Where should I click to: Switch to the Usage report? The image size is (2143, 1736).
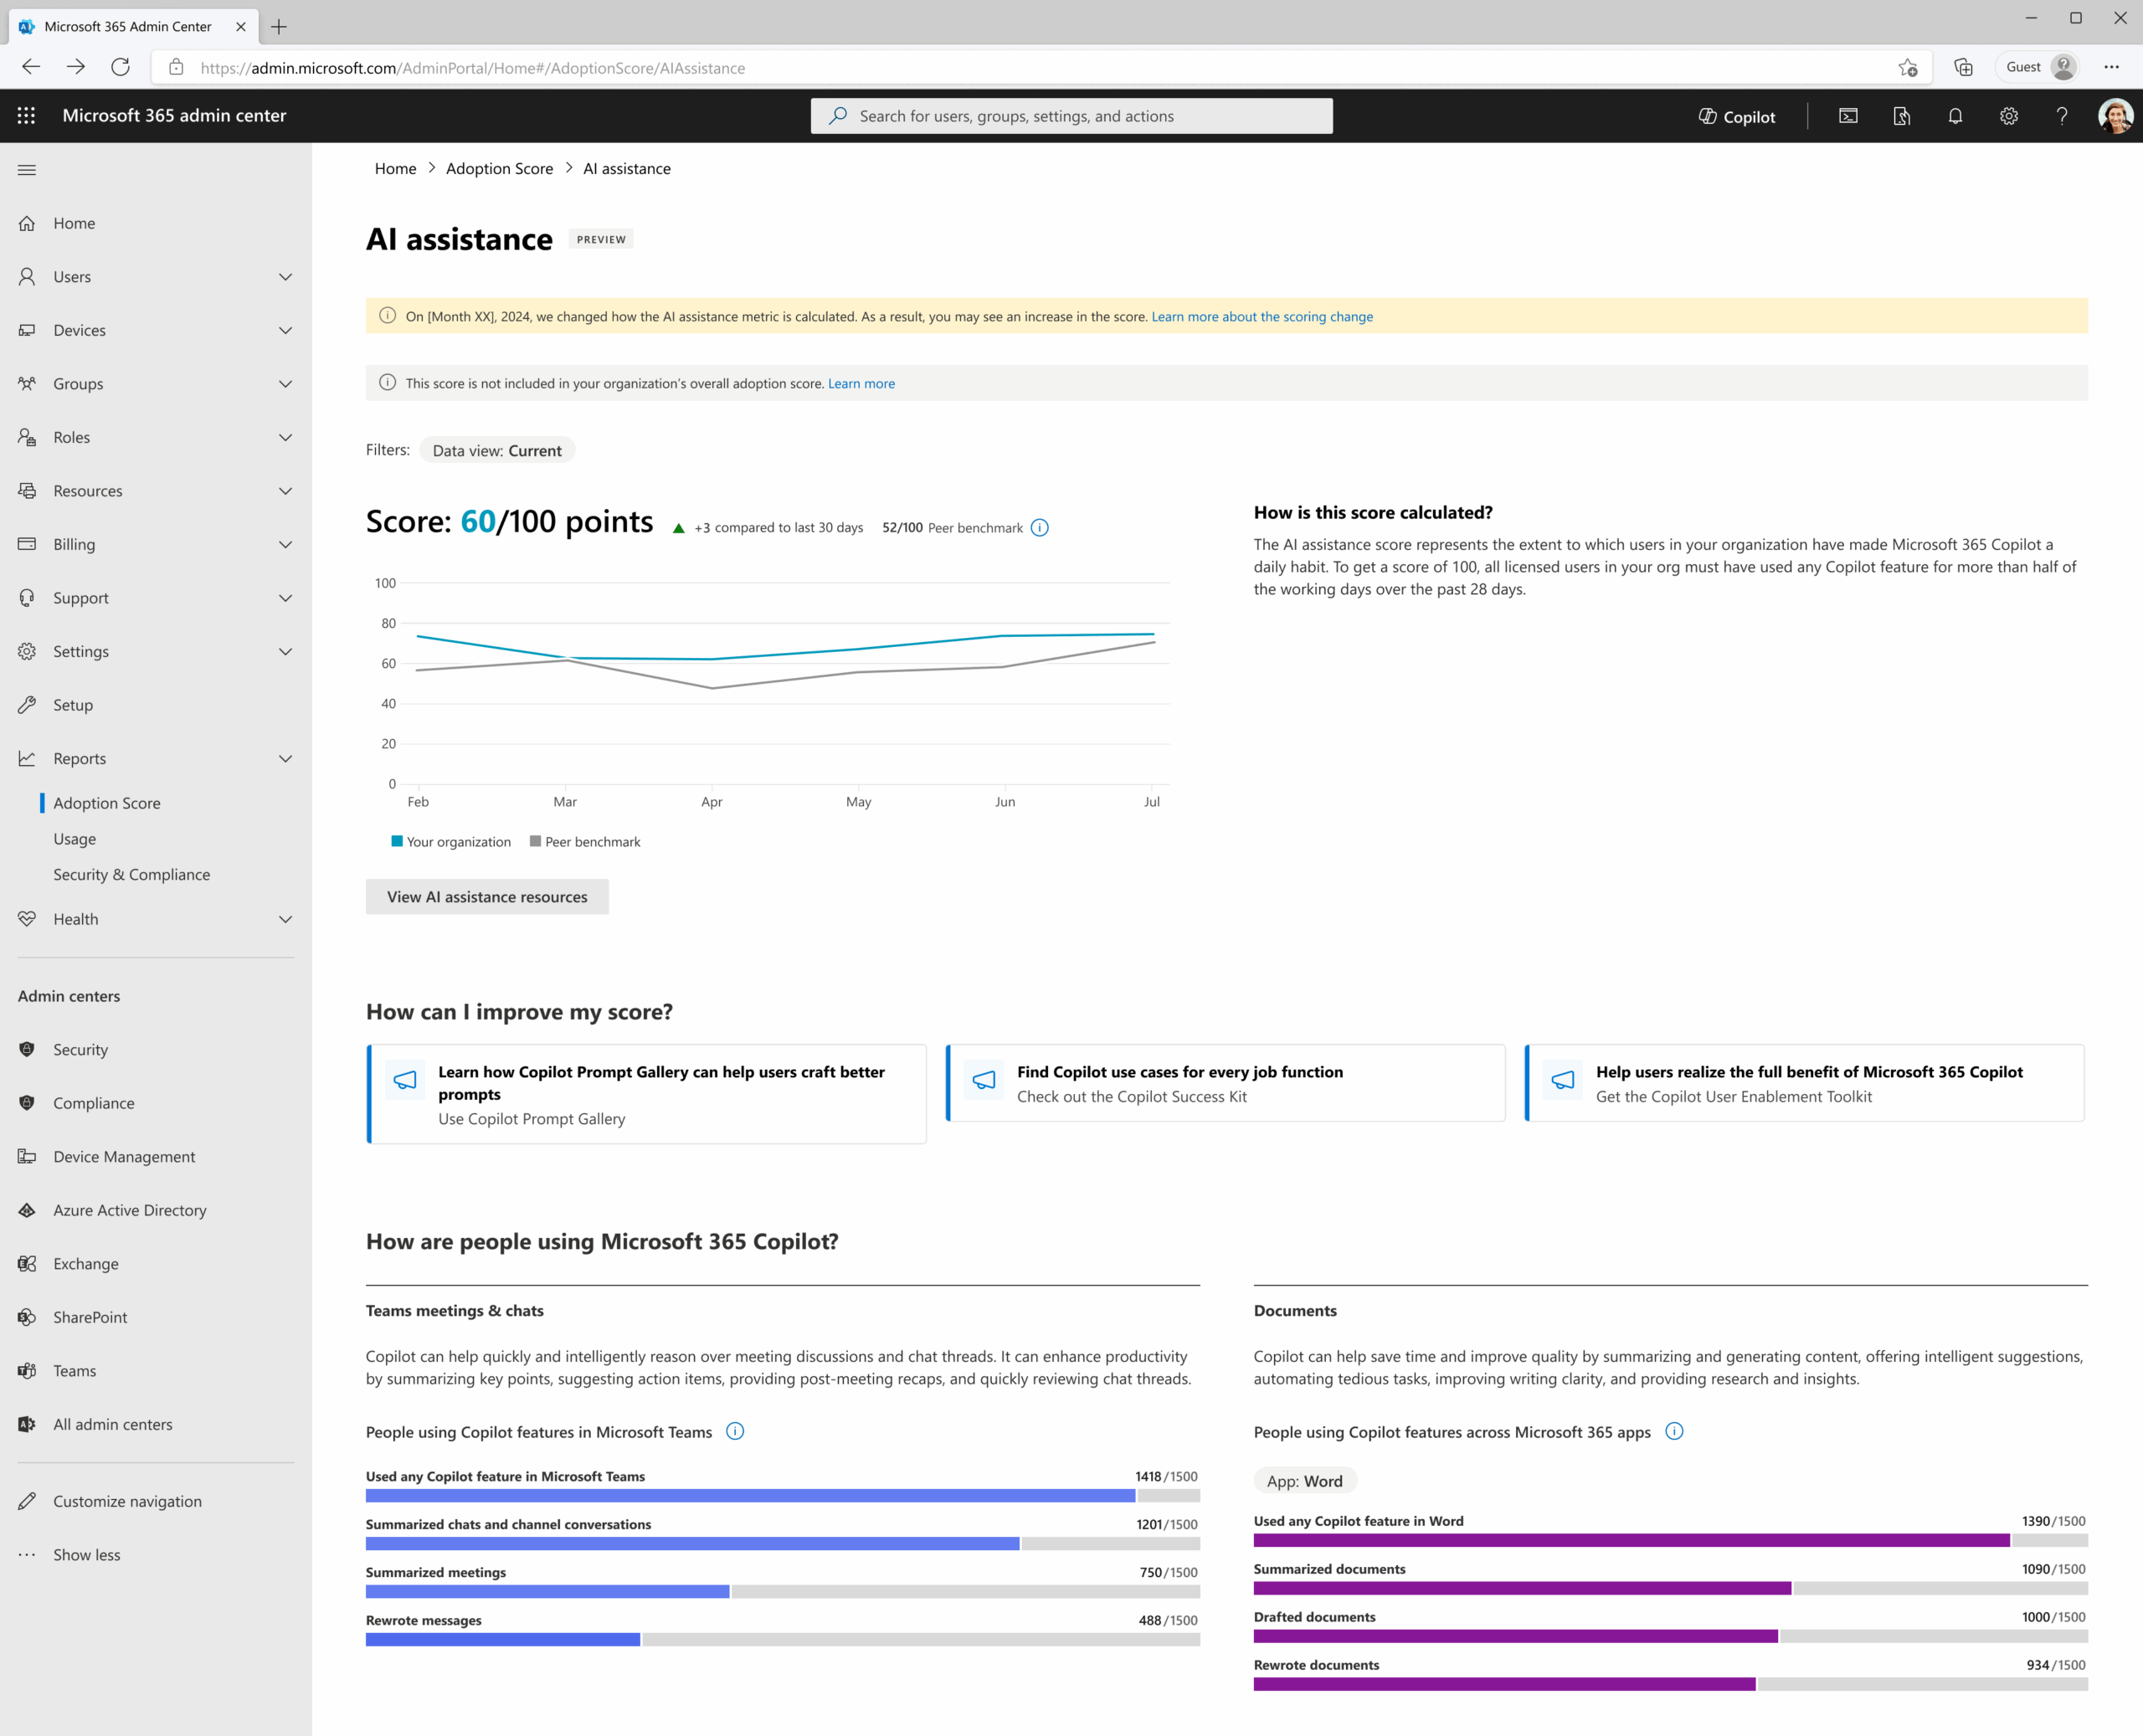[x=74, y=838]
